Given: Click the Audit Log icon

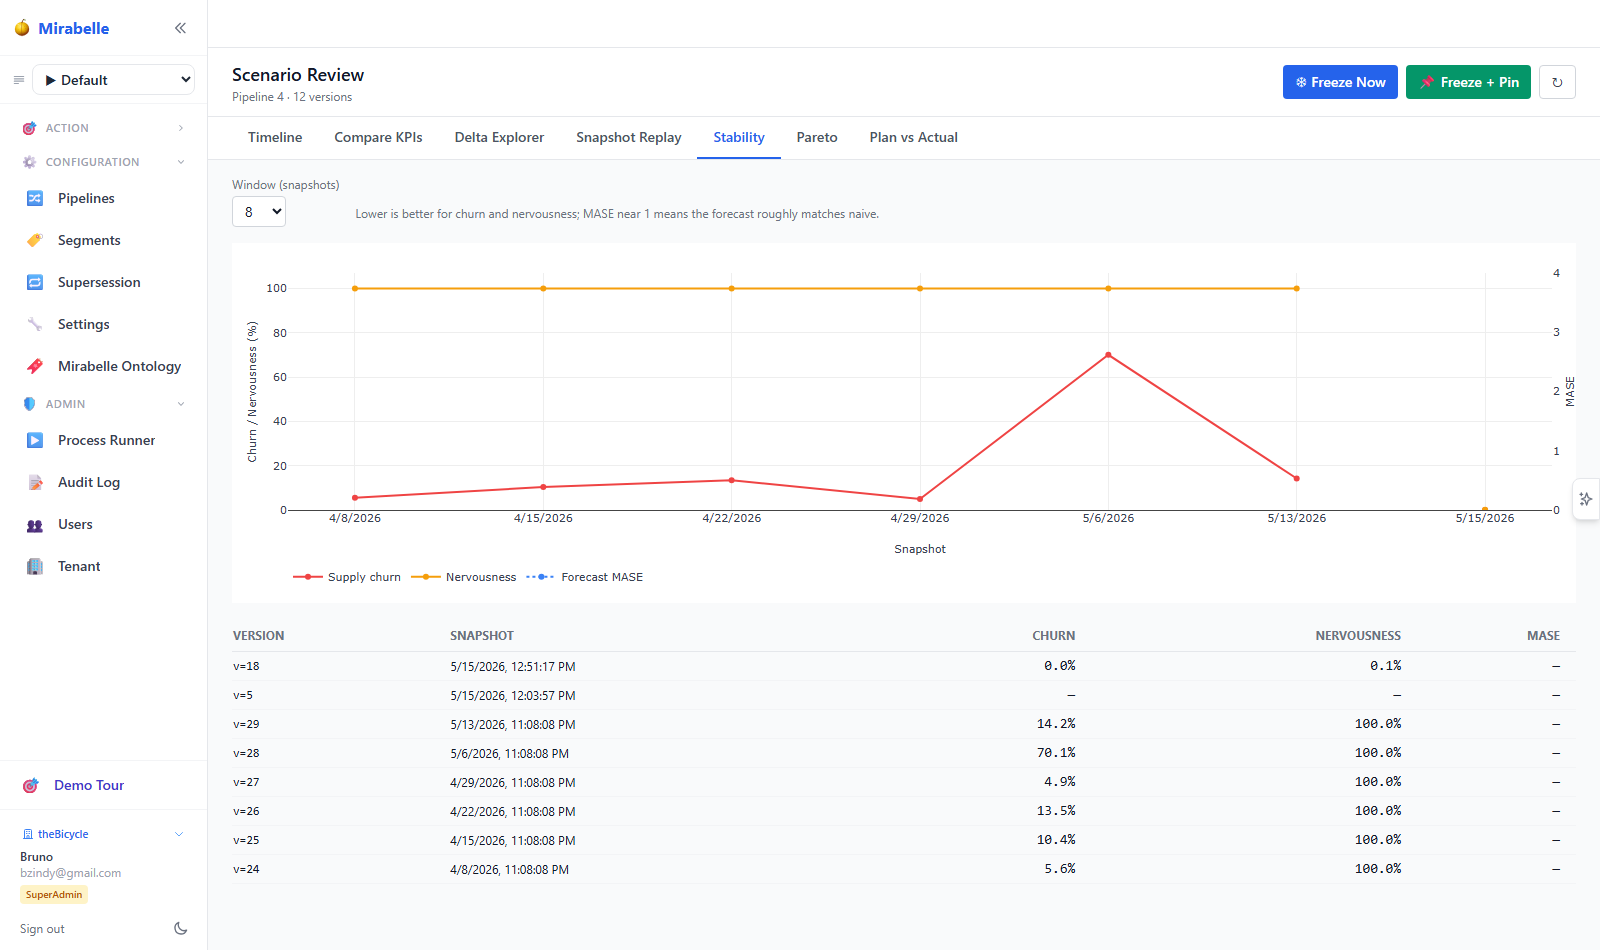Looking at the screenshot, I should tap(35, 482).
